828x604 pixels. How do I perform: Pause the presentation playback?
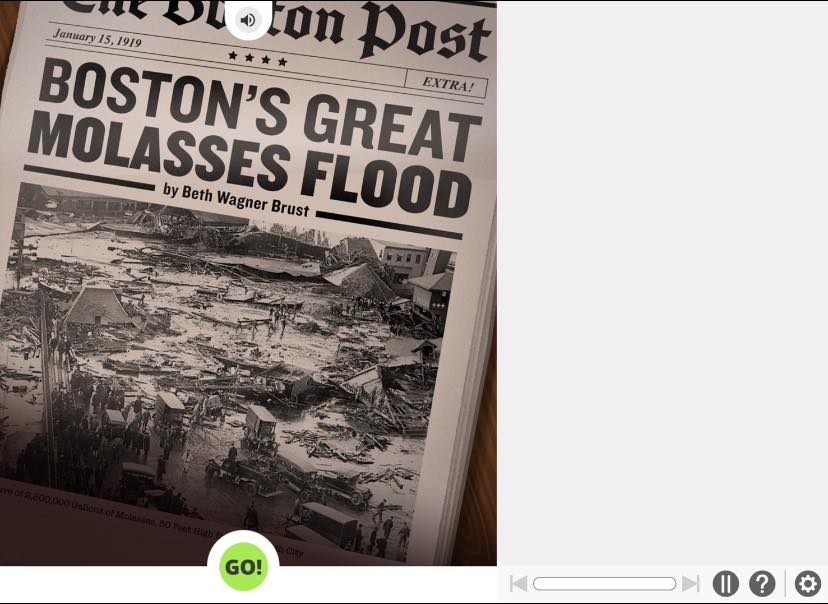(x=725, y=584)
